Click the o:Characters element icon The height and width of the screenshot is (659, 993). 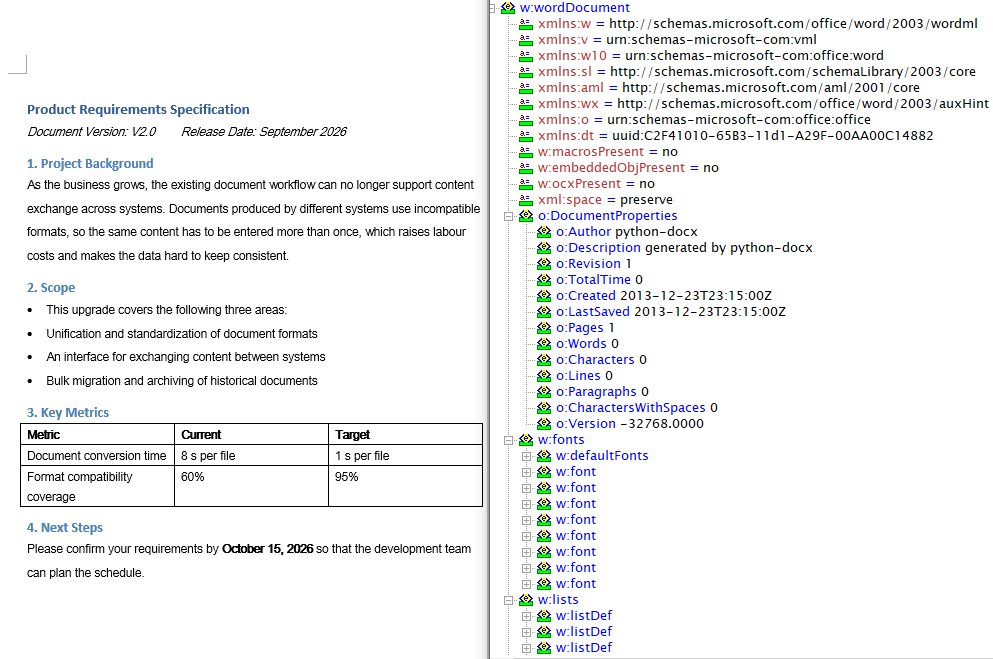pyautogui.click(x=544, y=360)
